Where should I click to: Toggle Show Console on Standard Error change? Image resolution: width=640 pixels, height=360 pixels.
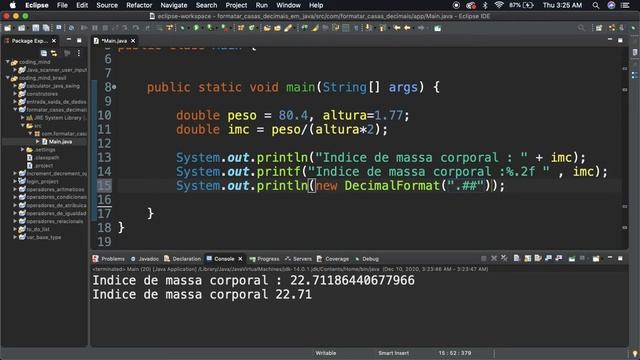558,258
